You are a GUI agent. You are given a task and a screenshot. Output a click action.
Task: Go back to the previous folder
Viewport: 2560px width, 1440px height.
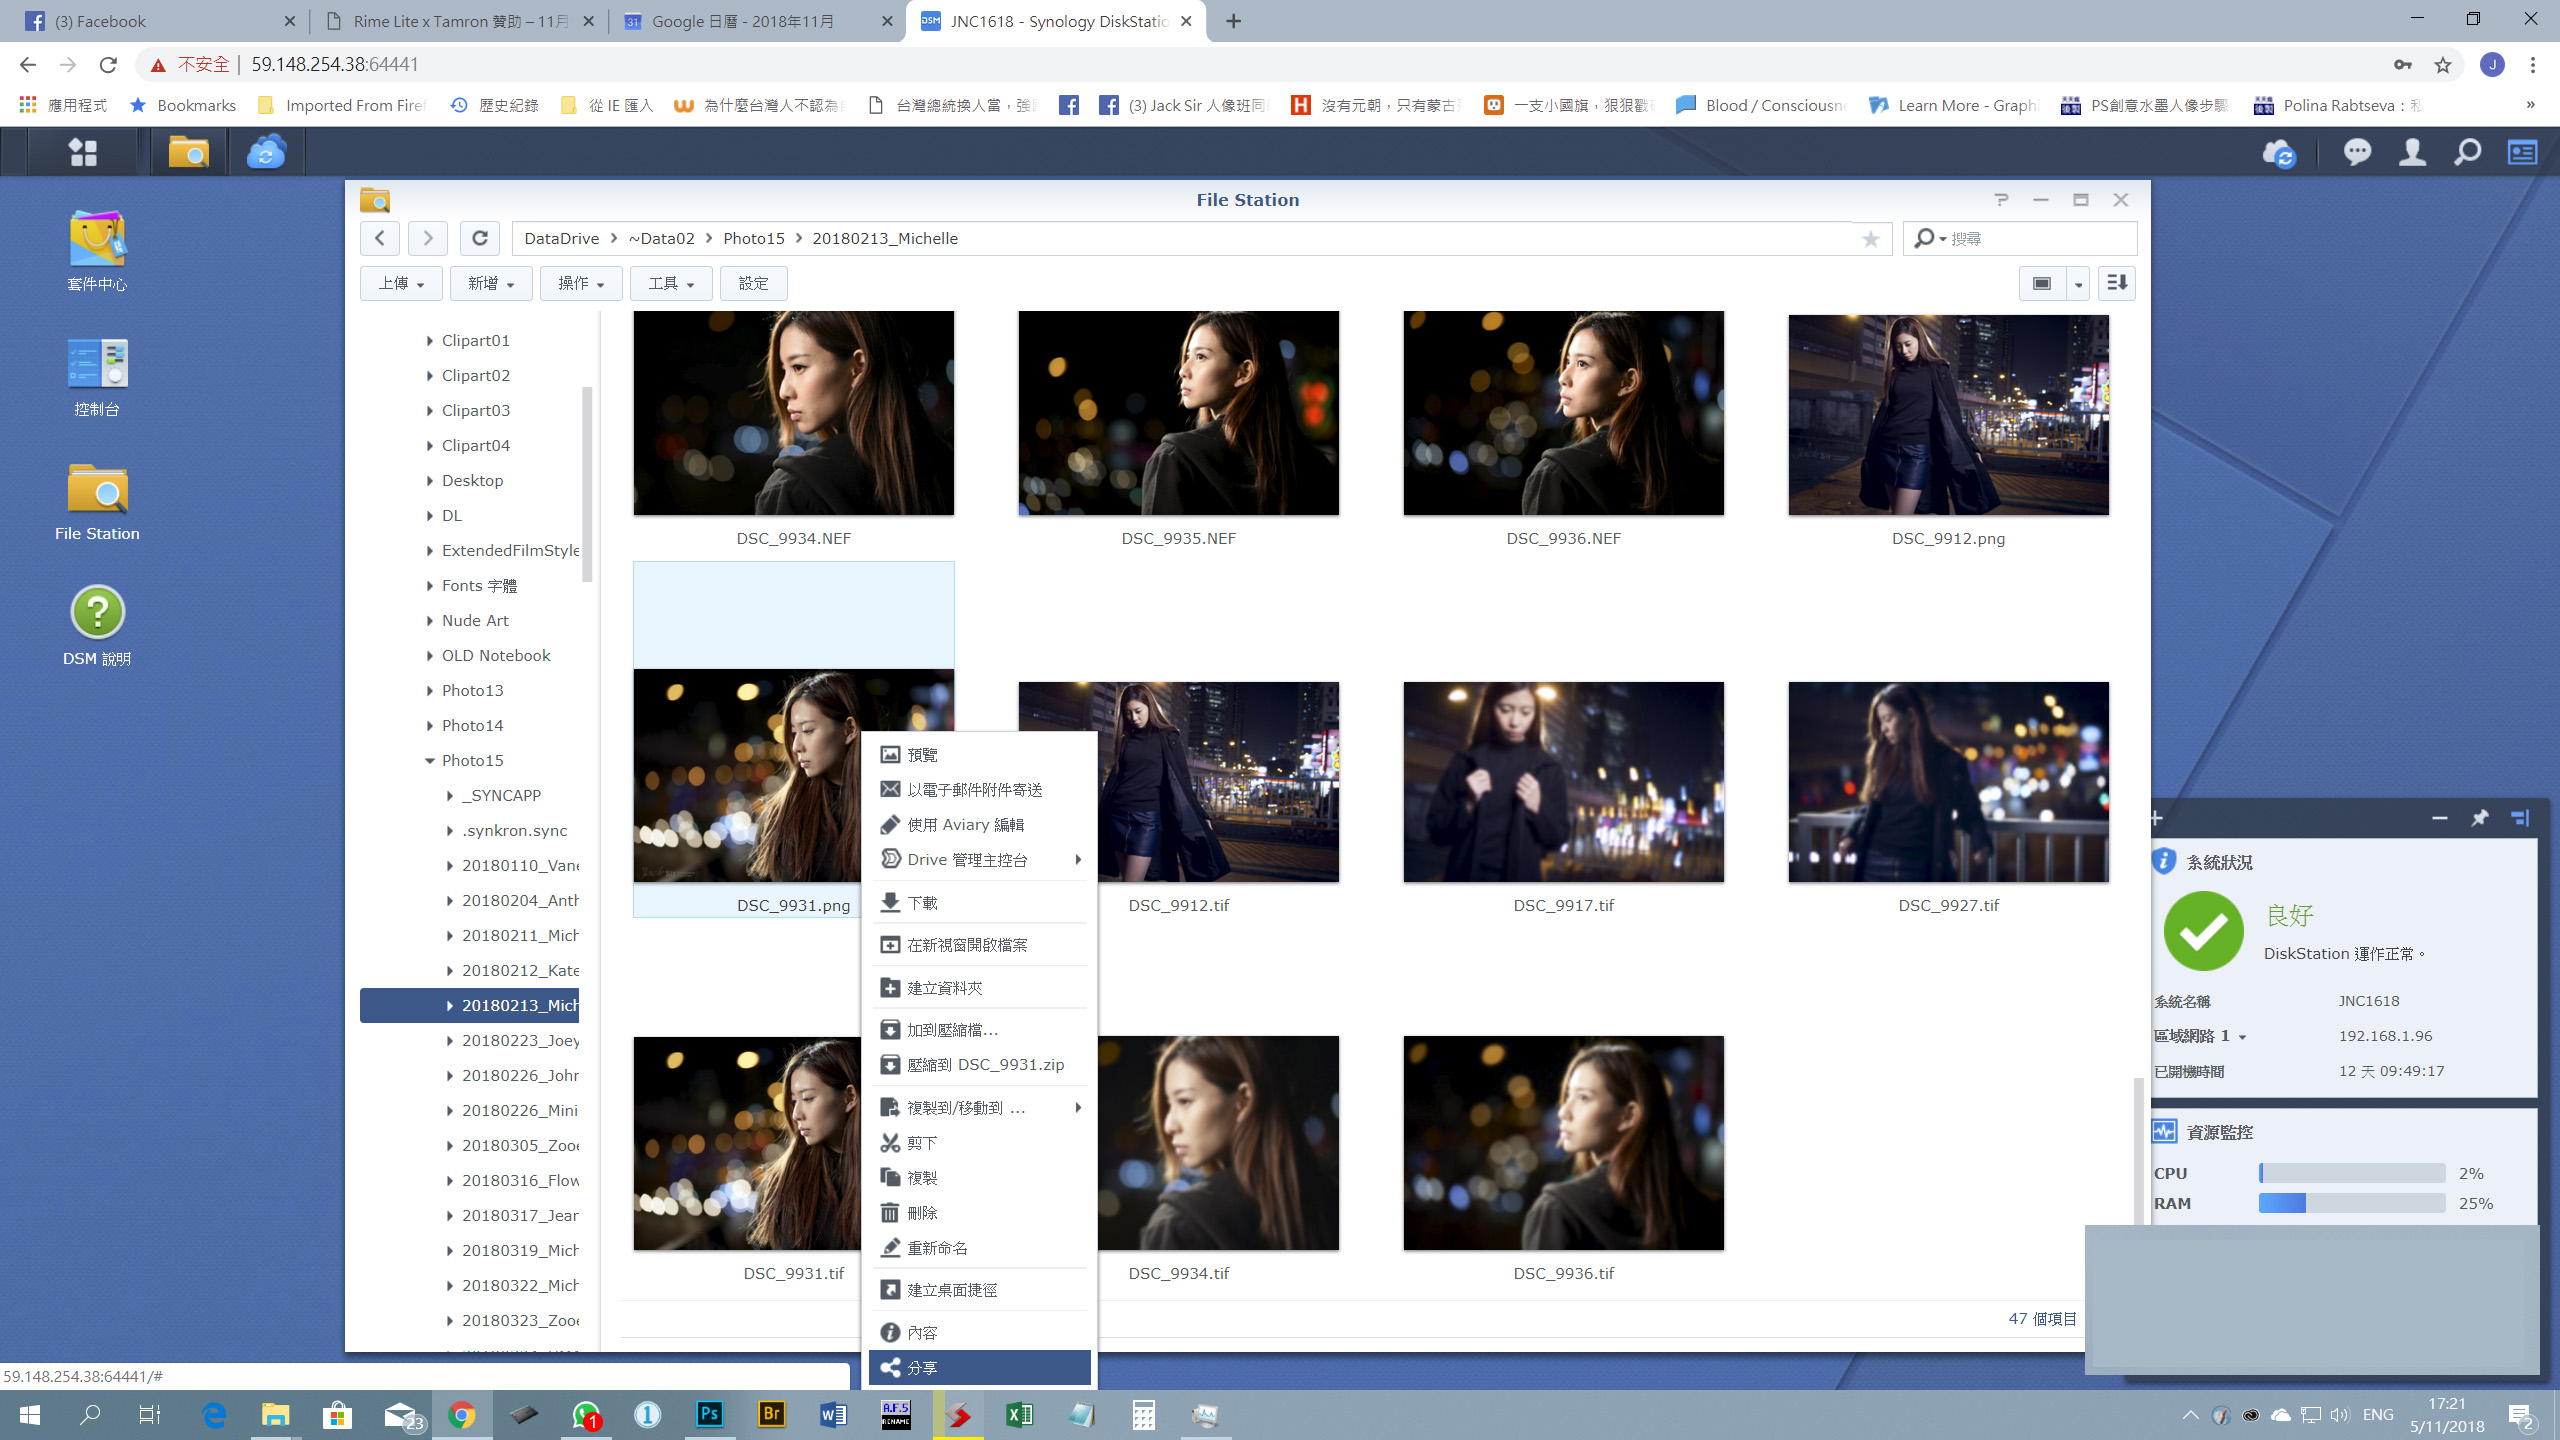[x=380, y=238]
